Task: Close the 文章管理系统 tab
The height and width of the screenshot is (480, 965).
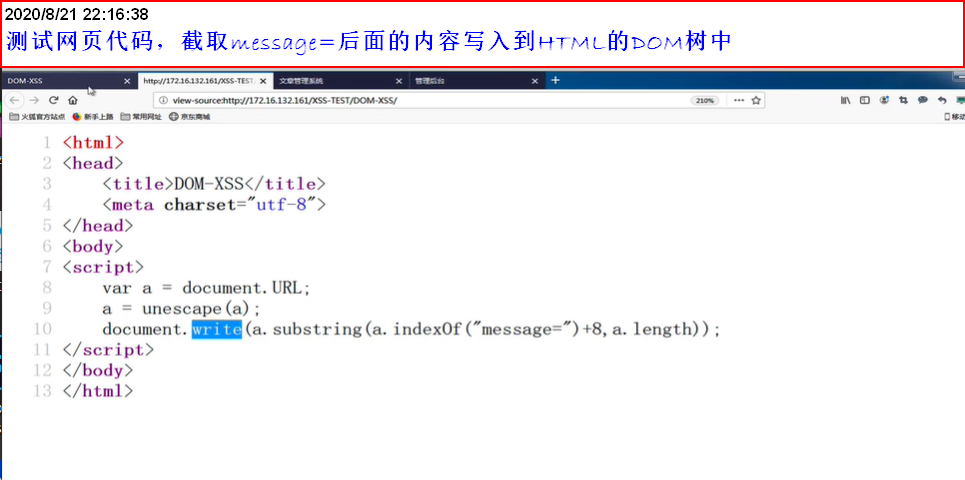Action: [399, 81]
